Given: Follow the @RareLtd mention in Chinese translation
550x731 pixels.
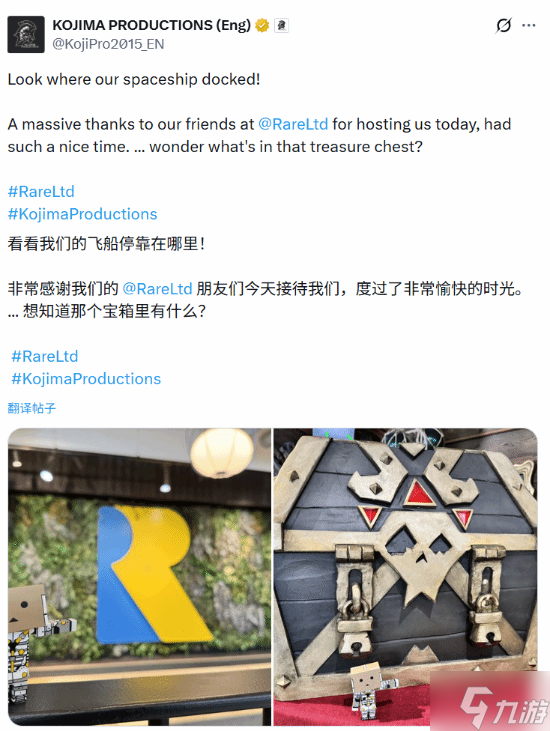Looking at the screenshot, I should [x=158, y=289].
